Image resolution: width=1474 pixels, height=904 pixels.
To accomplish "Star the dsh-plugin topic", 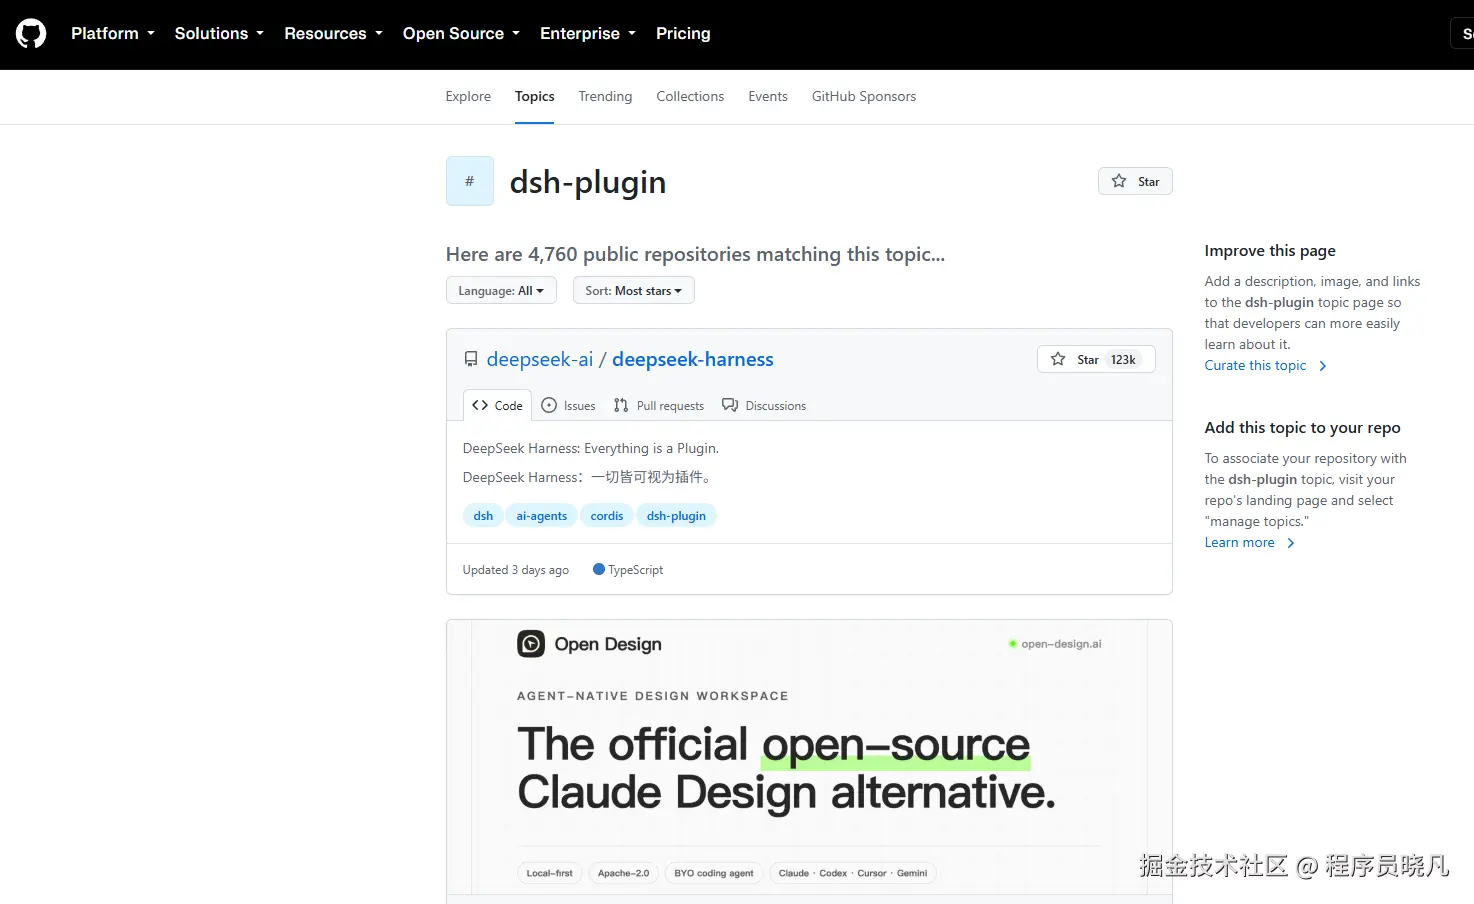I will 1135,181.
